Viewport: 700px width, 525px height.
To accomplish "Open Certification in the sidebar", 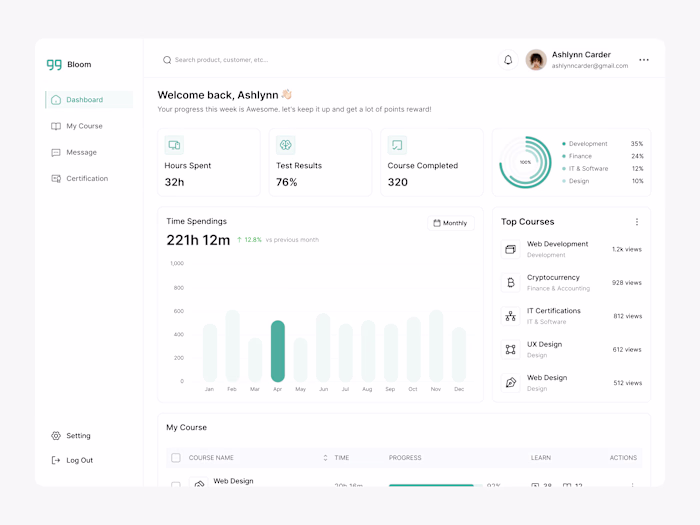I will [79, 179].
